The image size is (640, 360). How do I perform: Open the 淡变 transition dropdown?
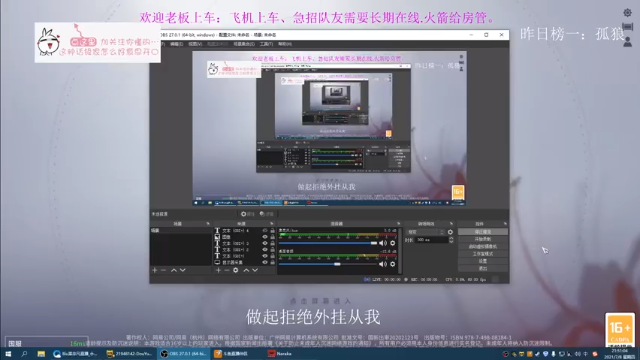point(425,232)
